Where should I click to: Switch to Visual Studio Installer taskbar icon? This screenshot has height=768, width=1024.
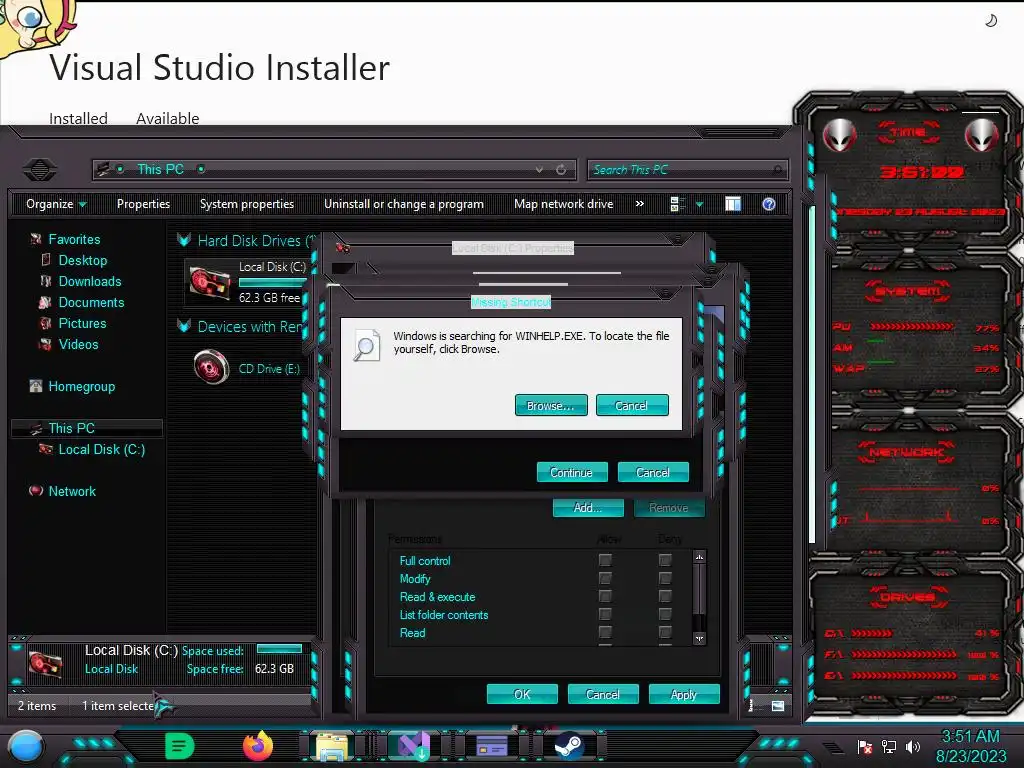pos(413,746)
